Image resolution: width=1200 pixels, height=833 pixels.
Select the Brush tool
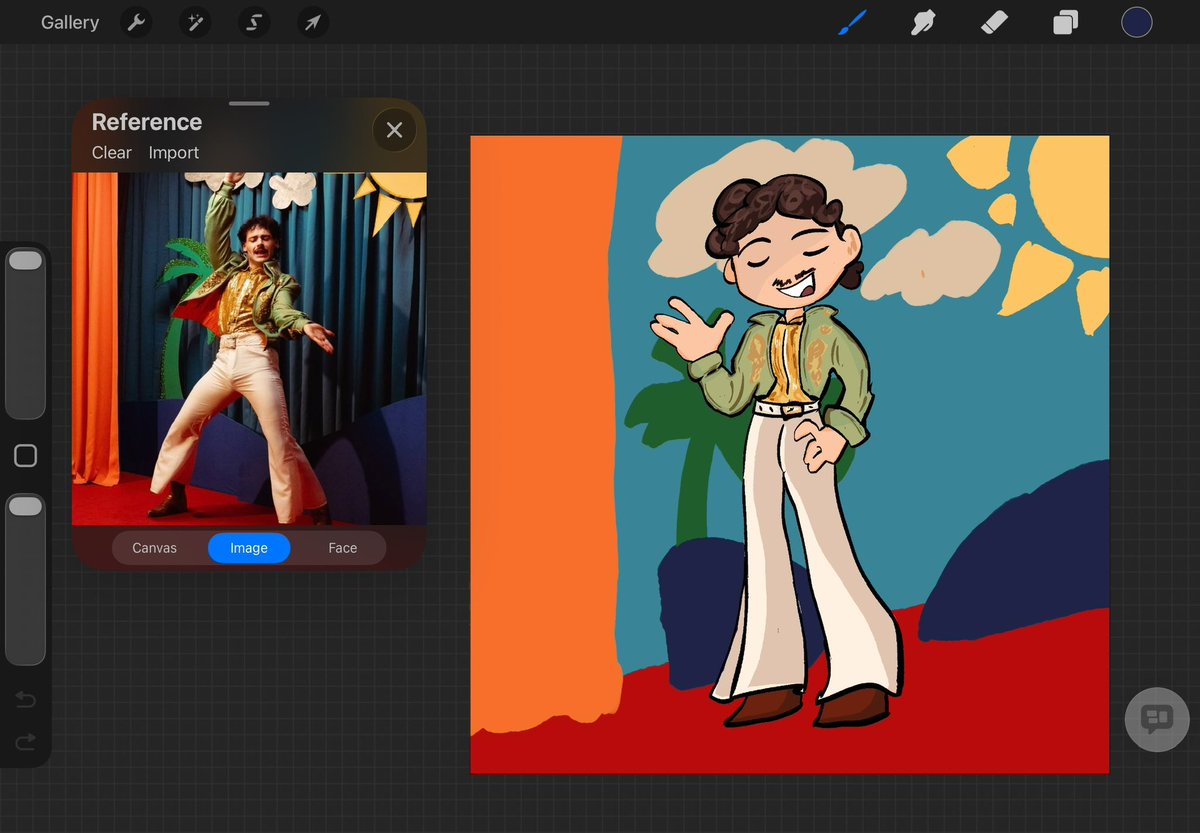pyautogui.click(x=852, y=22)
